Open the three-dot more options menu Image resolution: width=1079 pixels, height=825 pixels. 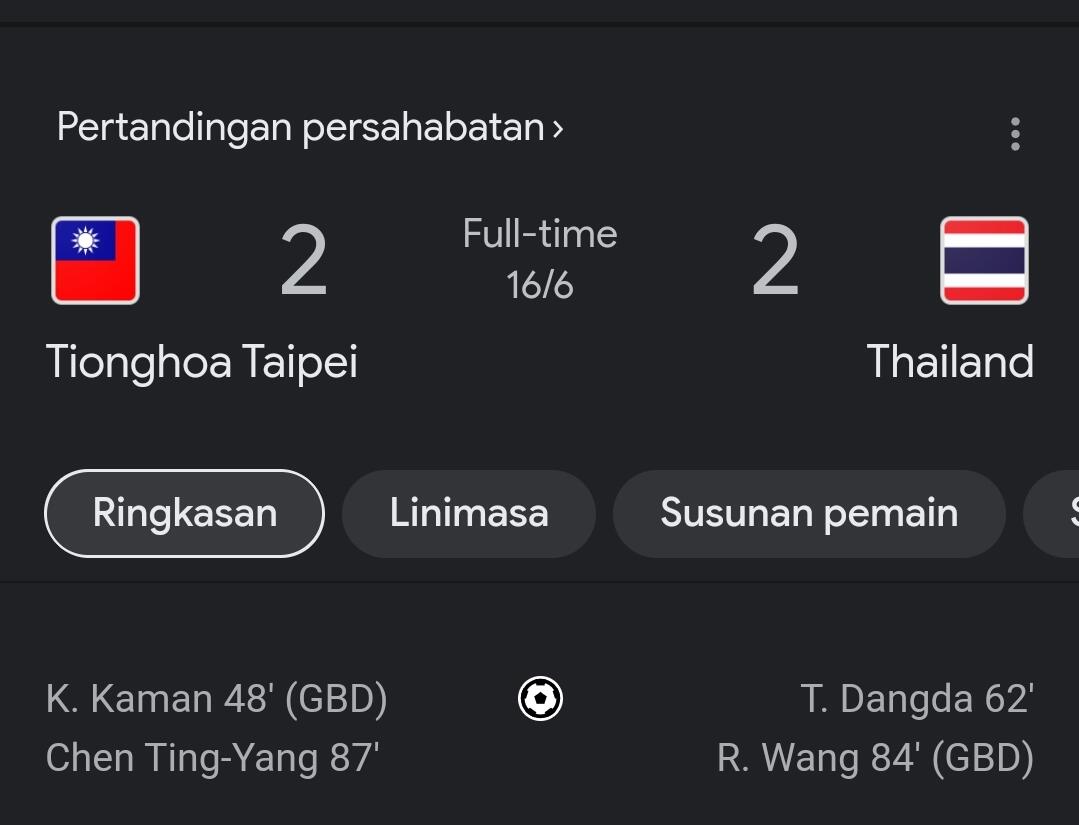pos(1015,134)
